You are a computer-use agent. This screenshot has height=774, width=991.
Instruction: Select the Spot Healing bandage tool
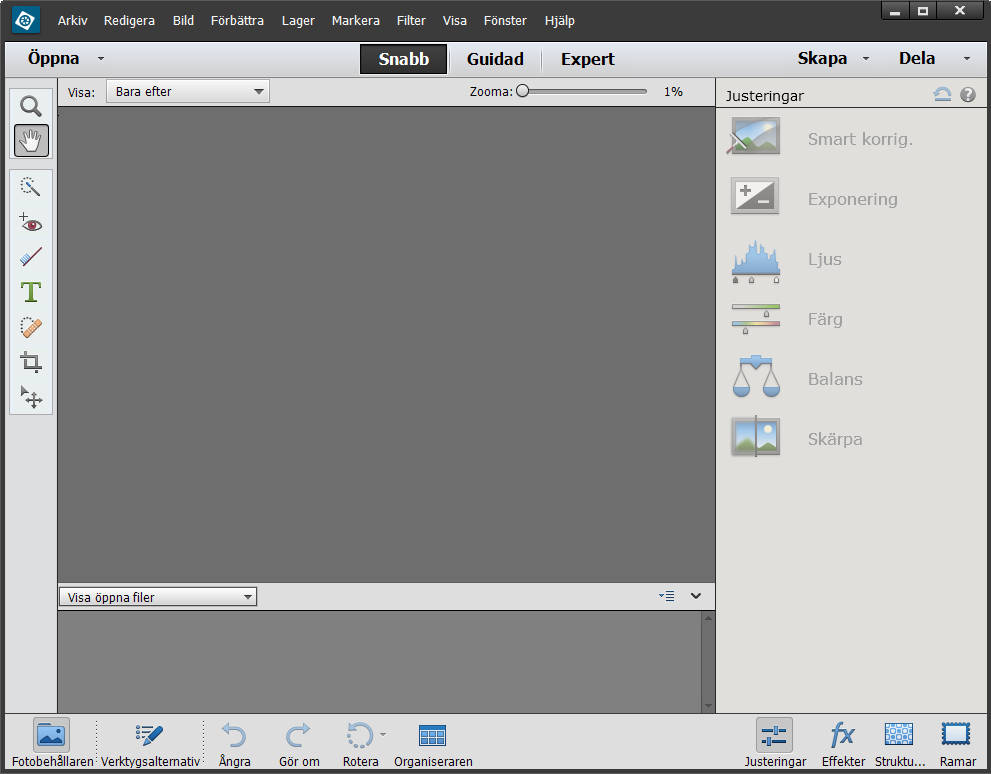(30, 327)
